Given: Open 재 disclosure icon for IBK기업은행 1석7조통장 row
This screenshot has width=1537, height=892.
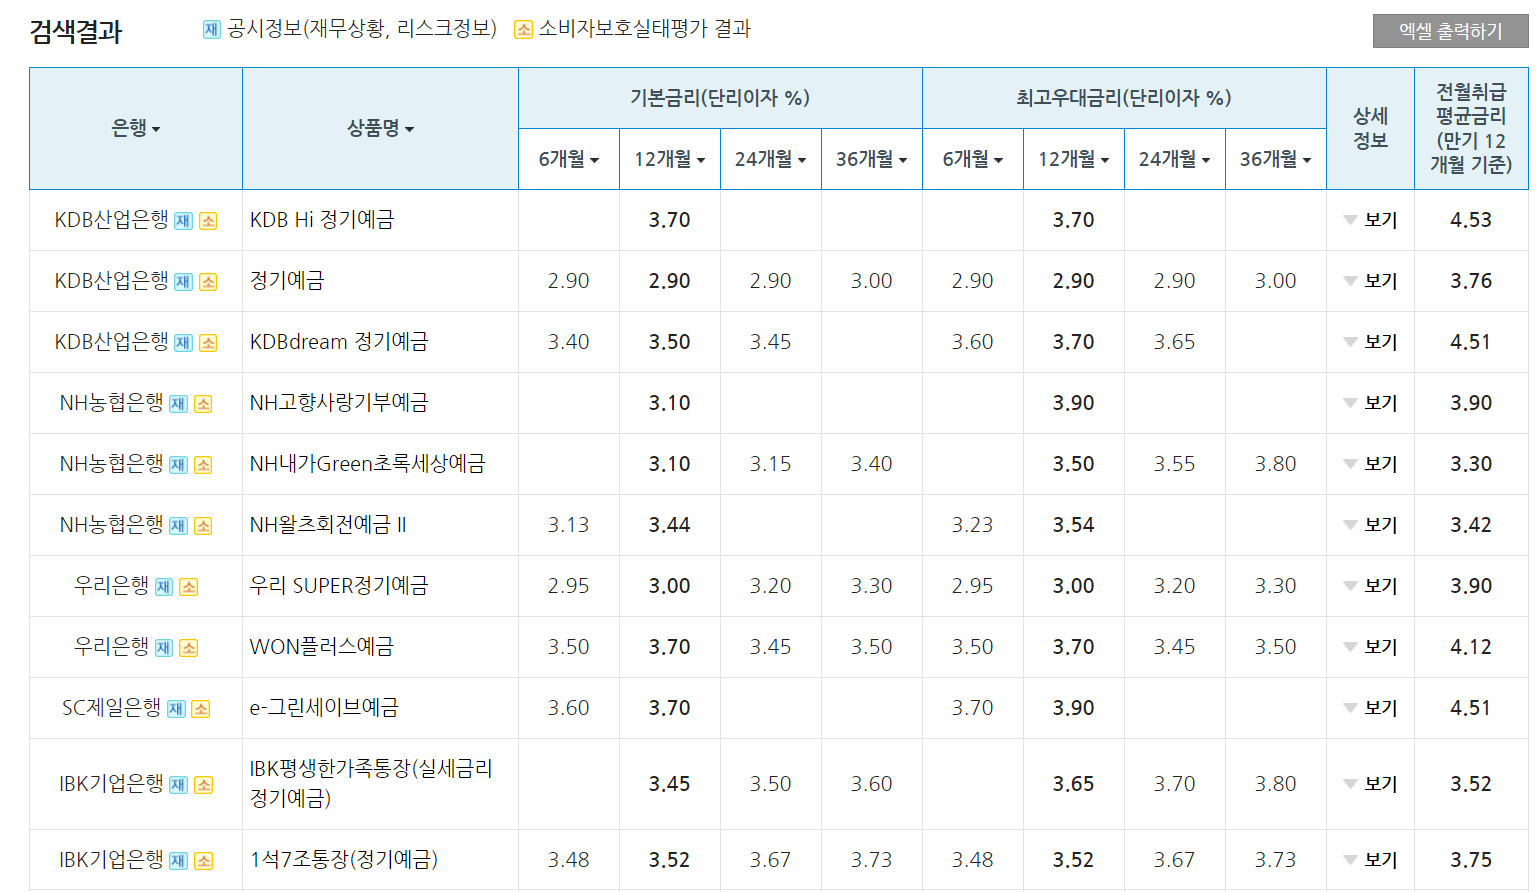Looking at the screenshot, I should click(180, 859).
